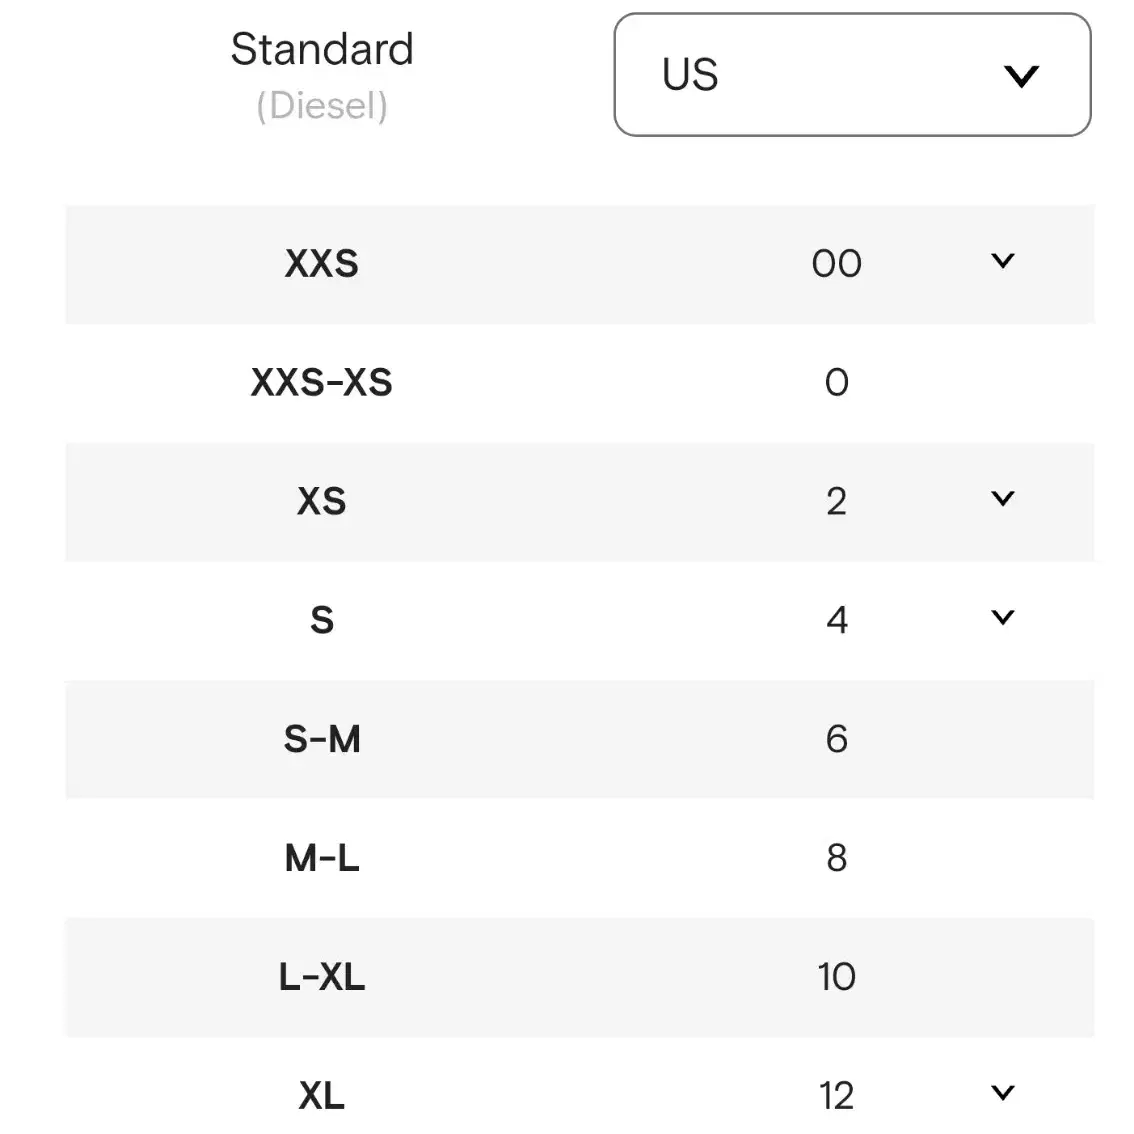Image resolution: width=1134 pixels, height=1134 pixels.
Task: Click the US size 00 value
Action: coord(837,264)
